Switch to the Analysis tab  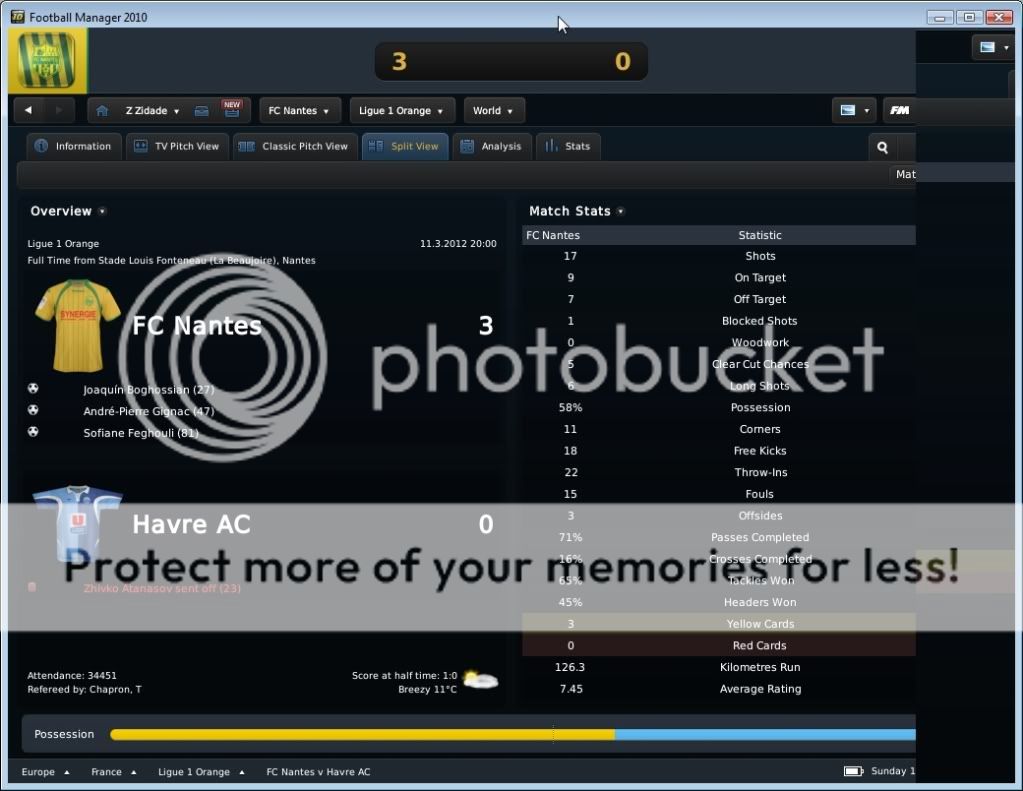coord(491,146)
